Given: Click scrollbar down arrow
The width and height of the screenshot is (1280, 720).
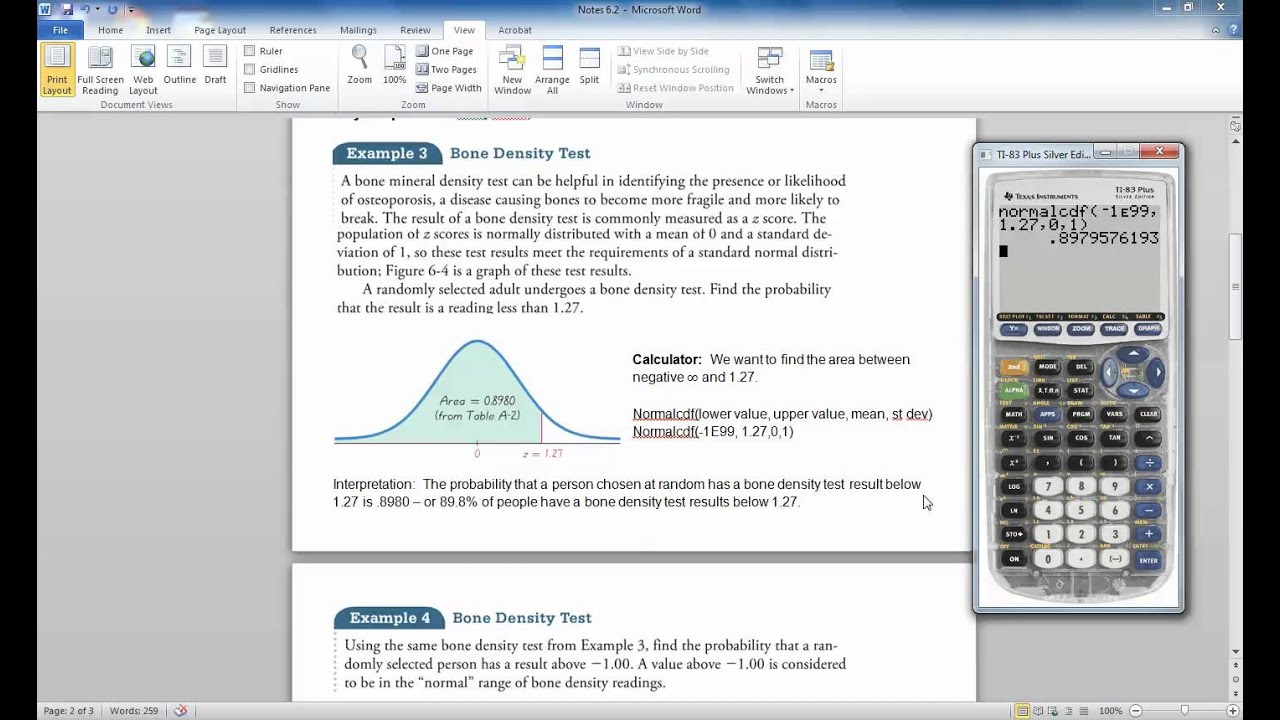Looking at the screenshot, I should tap(1237, 650).
